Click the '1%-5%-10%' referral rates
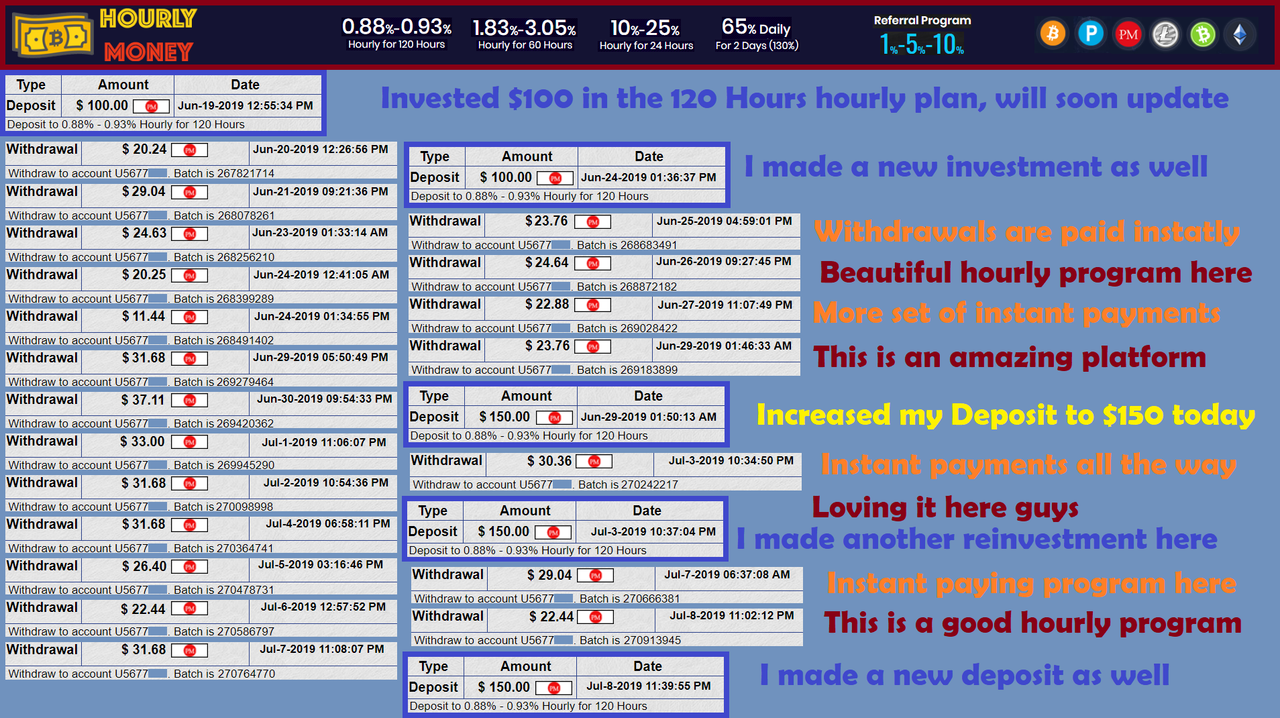The height and width of the screenshot is (718, 1280). click(922, 44)
